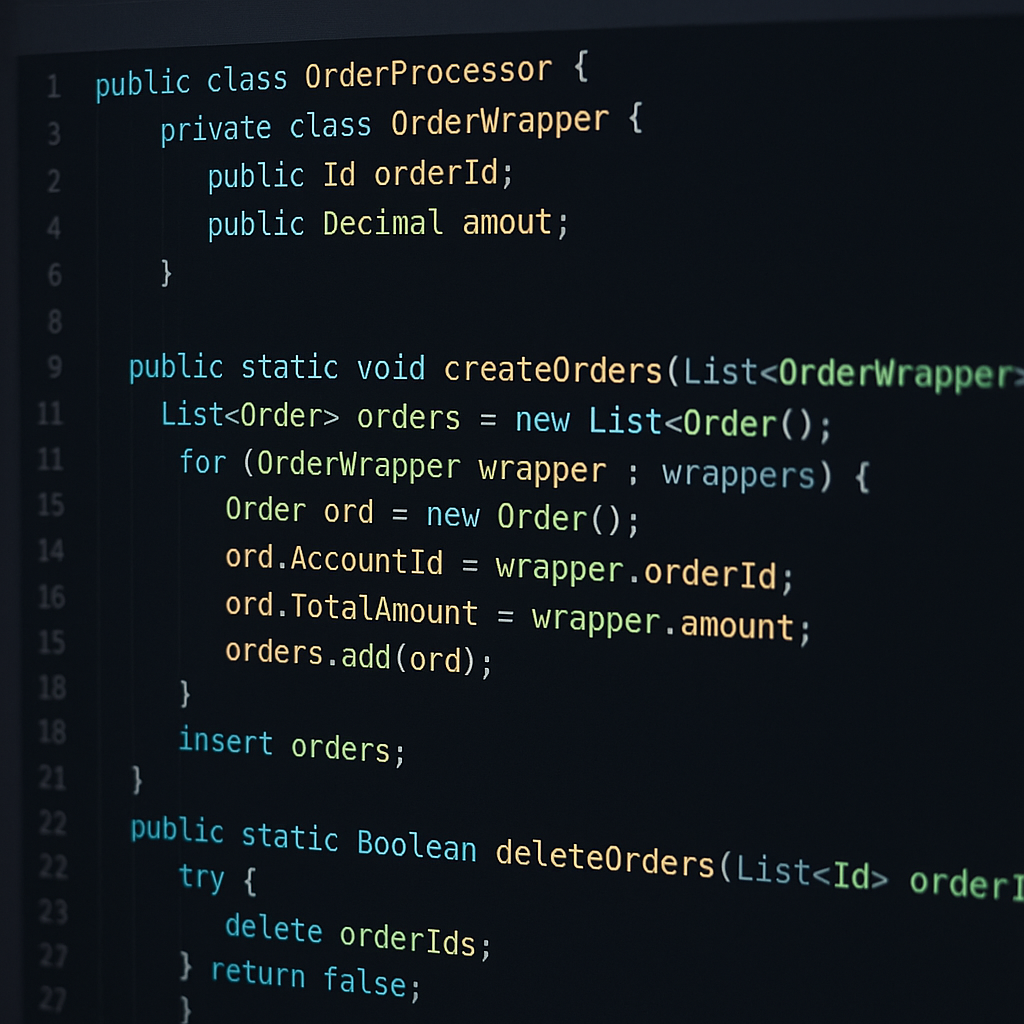Click line number 3 in the gutter
Viewport: 1024px width, 1024px height.
coord(54,134)
